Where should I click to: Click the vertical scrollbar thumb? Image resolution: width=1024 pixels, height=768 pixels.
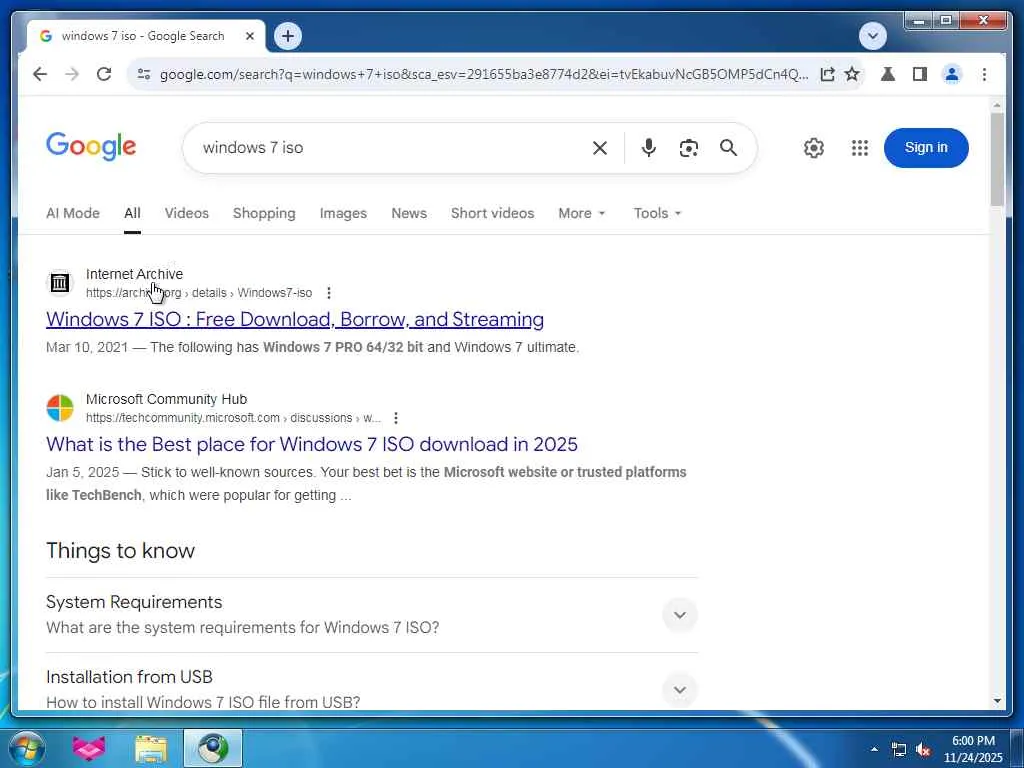tap(997, 159)
